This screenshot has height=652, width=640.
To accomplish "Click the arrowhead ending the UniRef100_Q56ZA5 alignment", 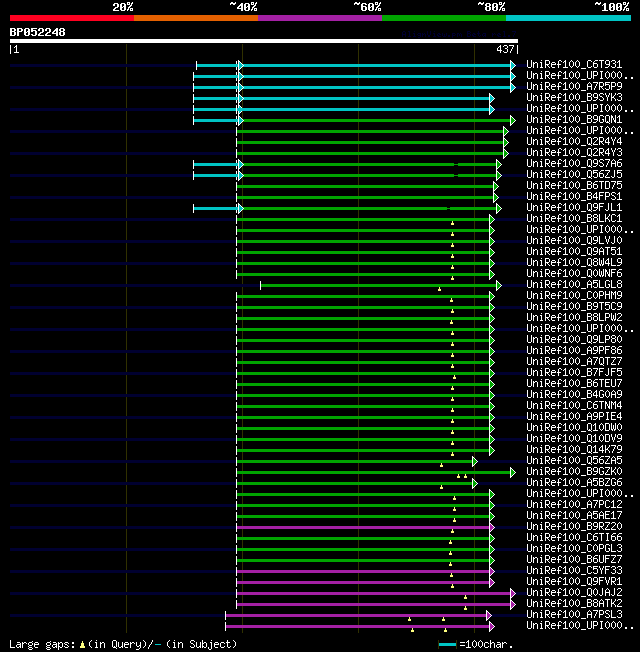I will point(475,462).
